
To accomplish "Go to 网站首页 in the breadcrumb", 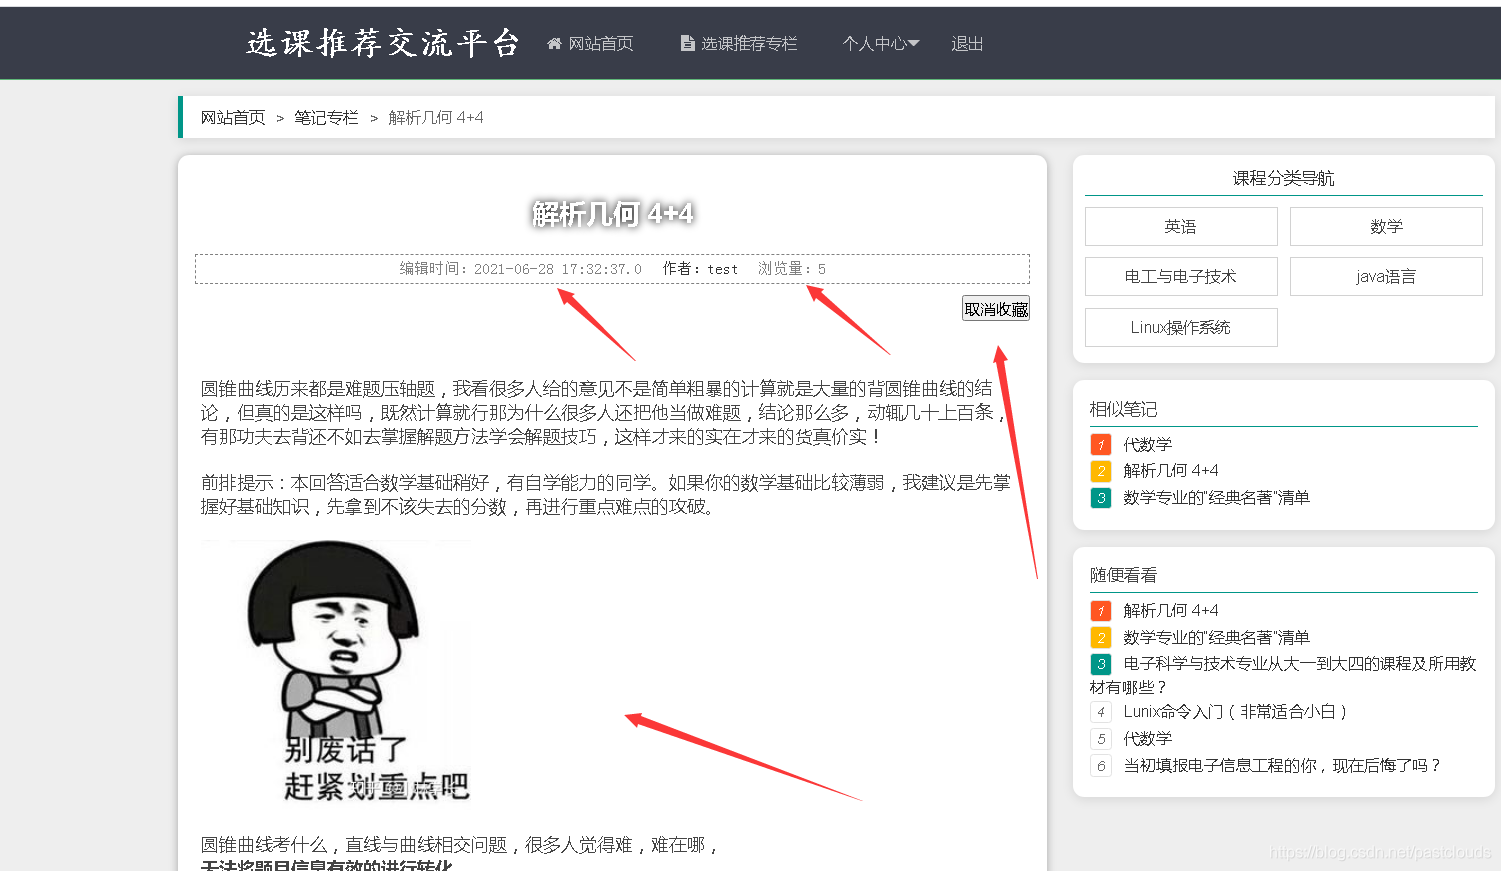I will coord(233,117).
